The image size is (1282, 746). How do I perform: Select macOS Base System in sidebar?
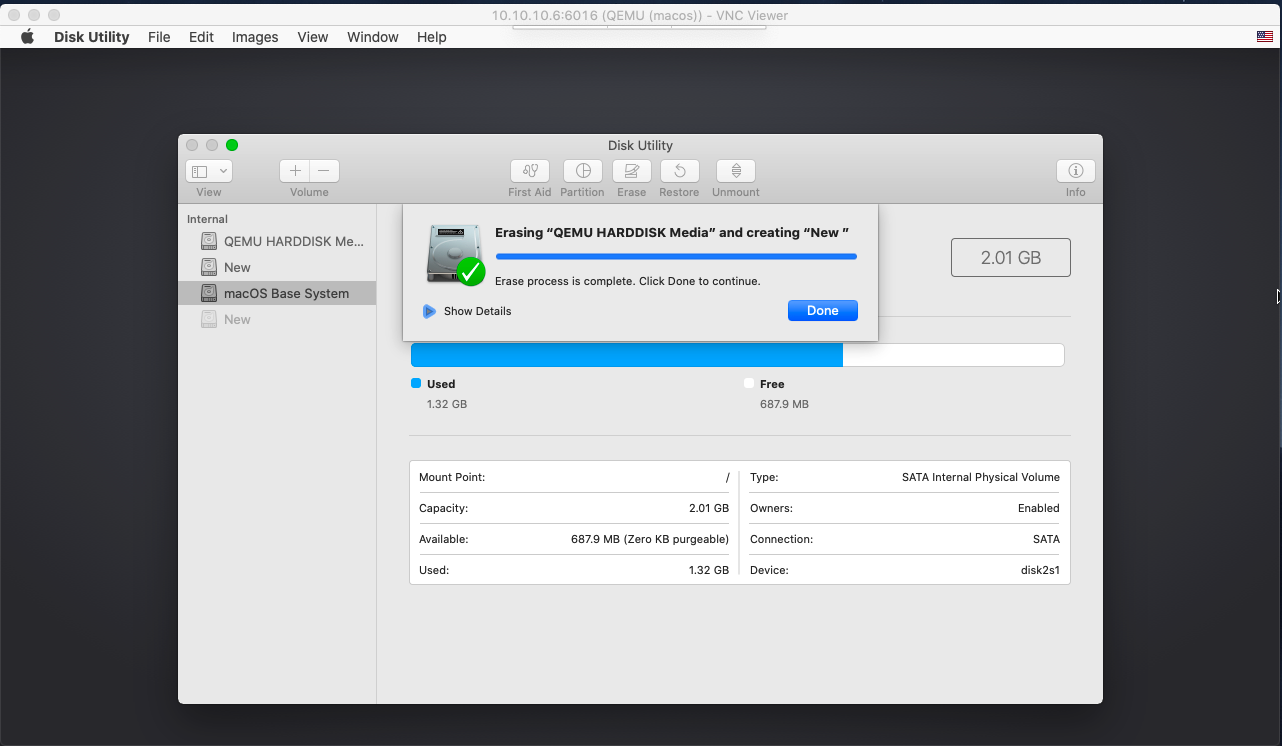pyautogui.click(x=277, y=293)
